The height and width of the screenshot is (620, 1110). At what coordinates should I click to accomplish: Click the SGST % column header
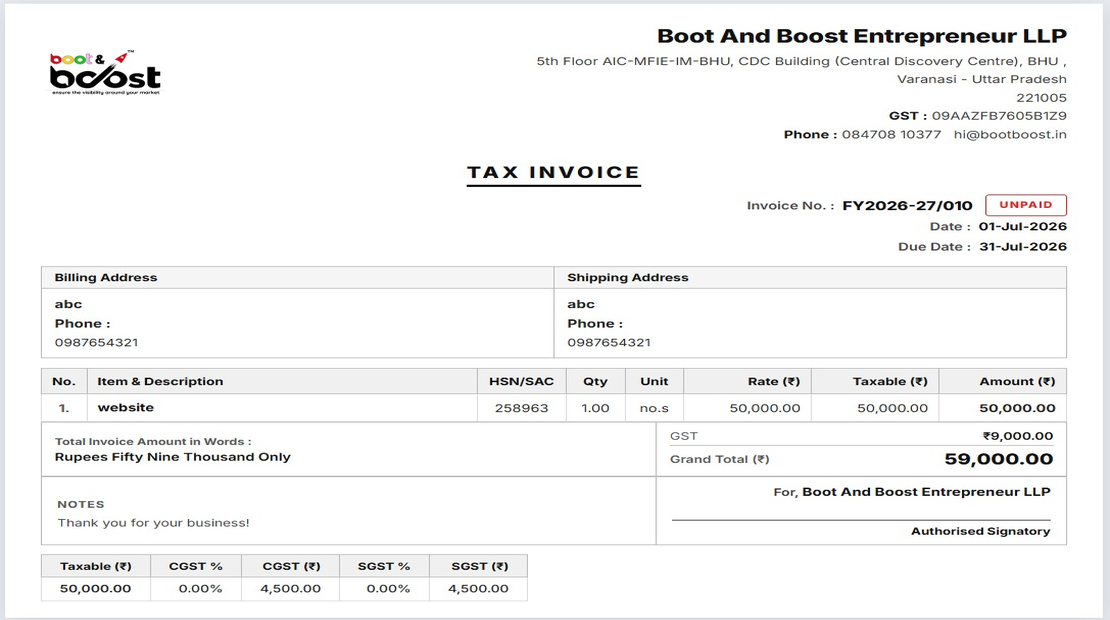pos(384,567)
